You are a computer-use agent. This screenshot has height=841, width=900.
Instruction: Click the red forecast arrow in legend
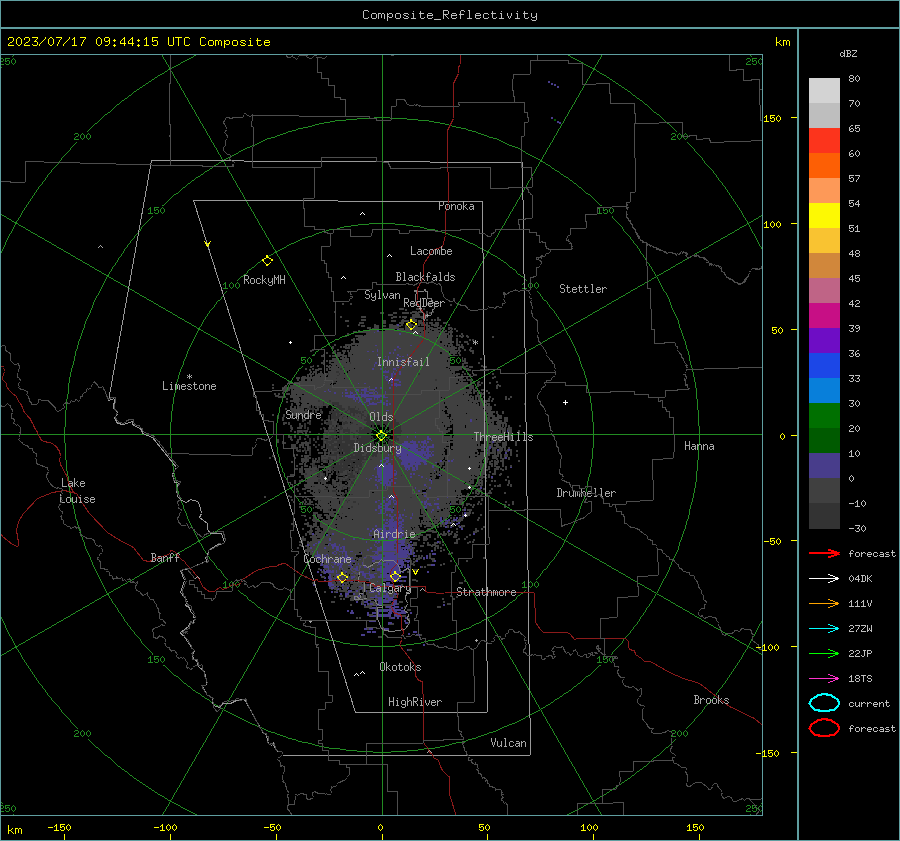824,553
